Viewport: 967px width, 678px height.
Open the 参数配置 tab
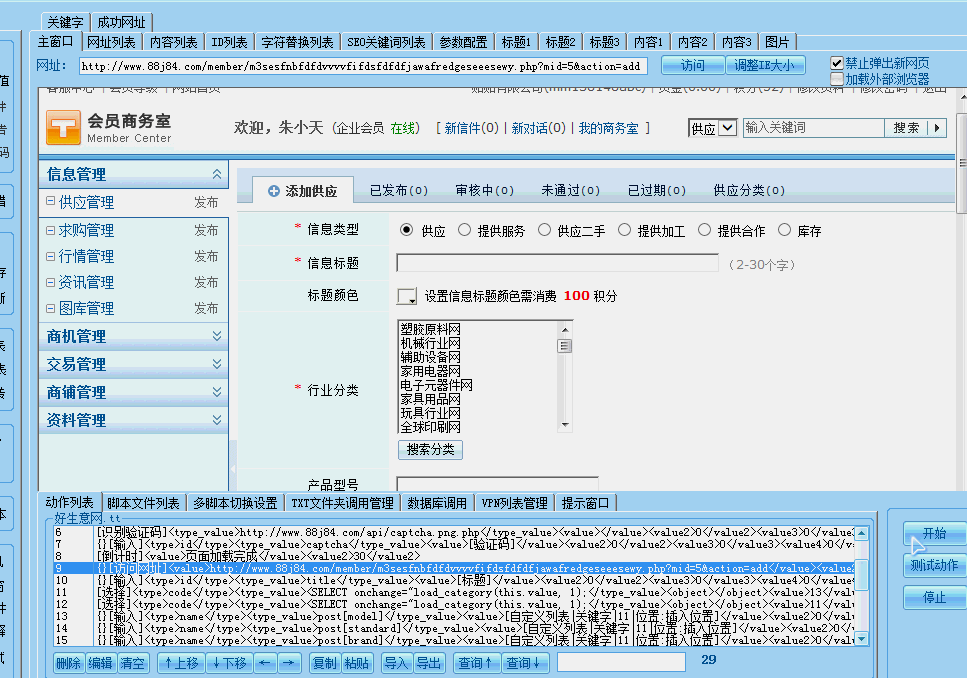pyautogui.click(x=463, y=42)
